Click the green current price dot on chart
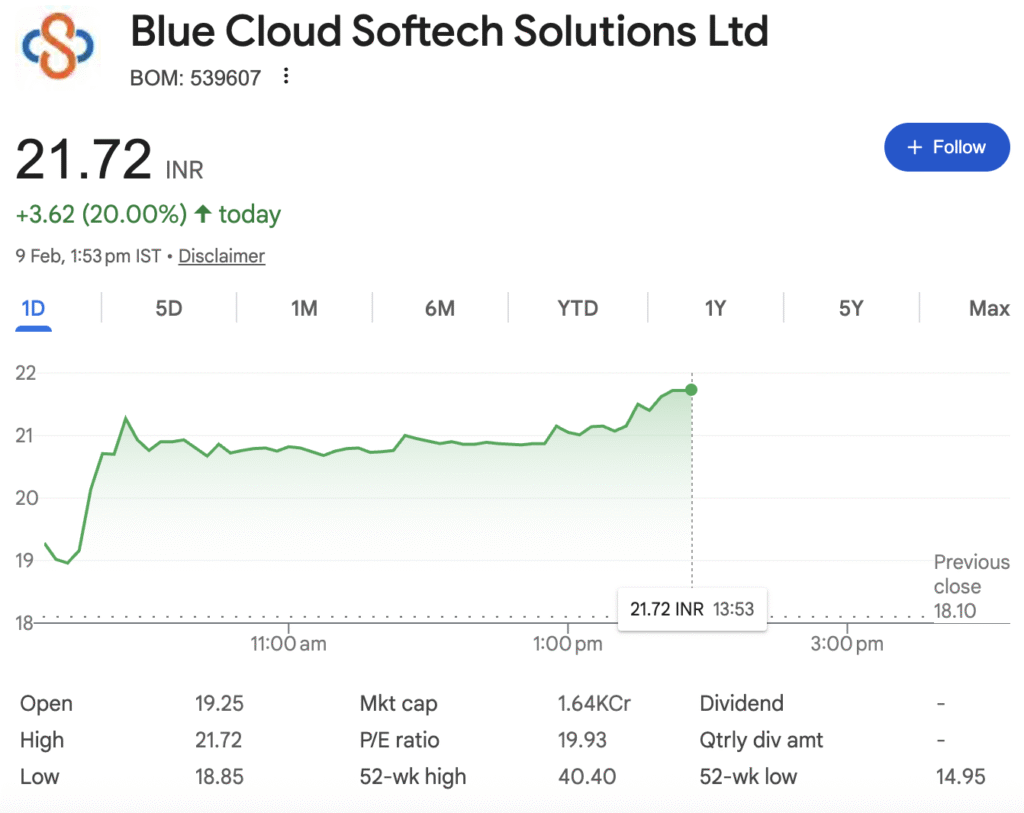The width and height of the screenshot is (1024, 813). click(691, 389)
